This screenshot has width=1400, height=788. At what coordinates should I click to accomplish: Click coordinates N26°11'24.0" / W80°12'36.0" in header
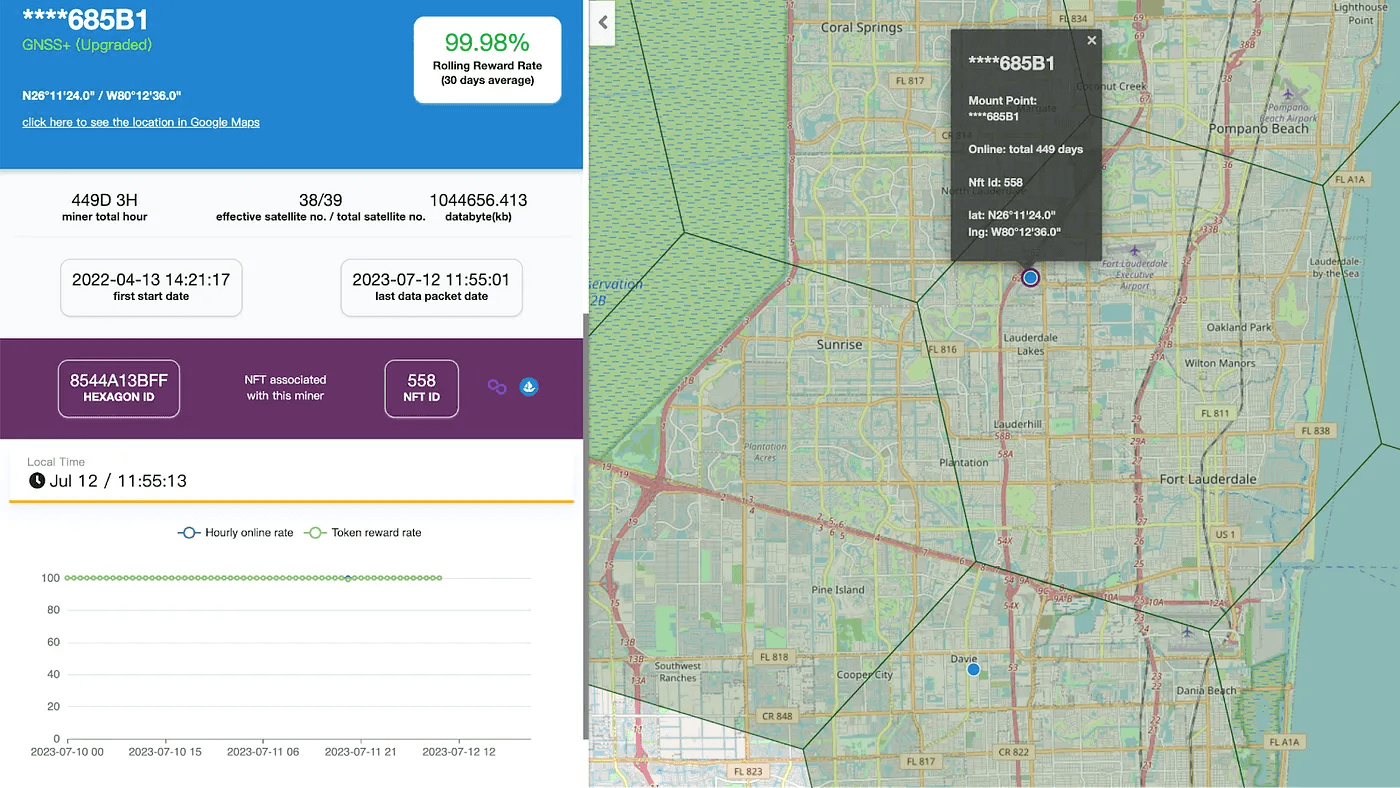click(102, 96)
